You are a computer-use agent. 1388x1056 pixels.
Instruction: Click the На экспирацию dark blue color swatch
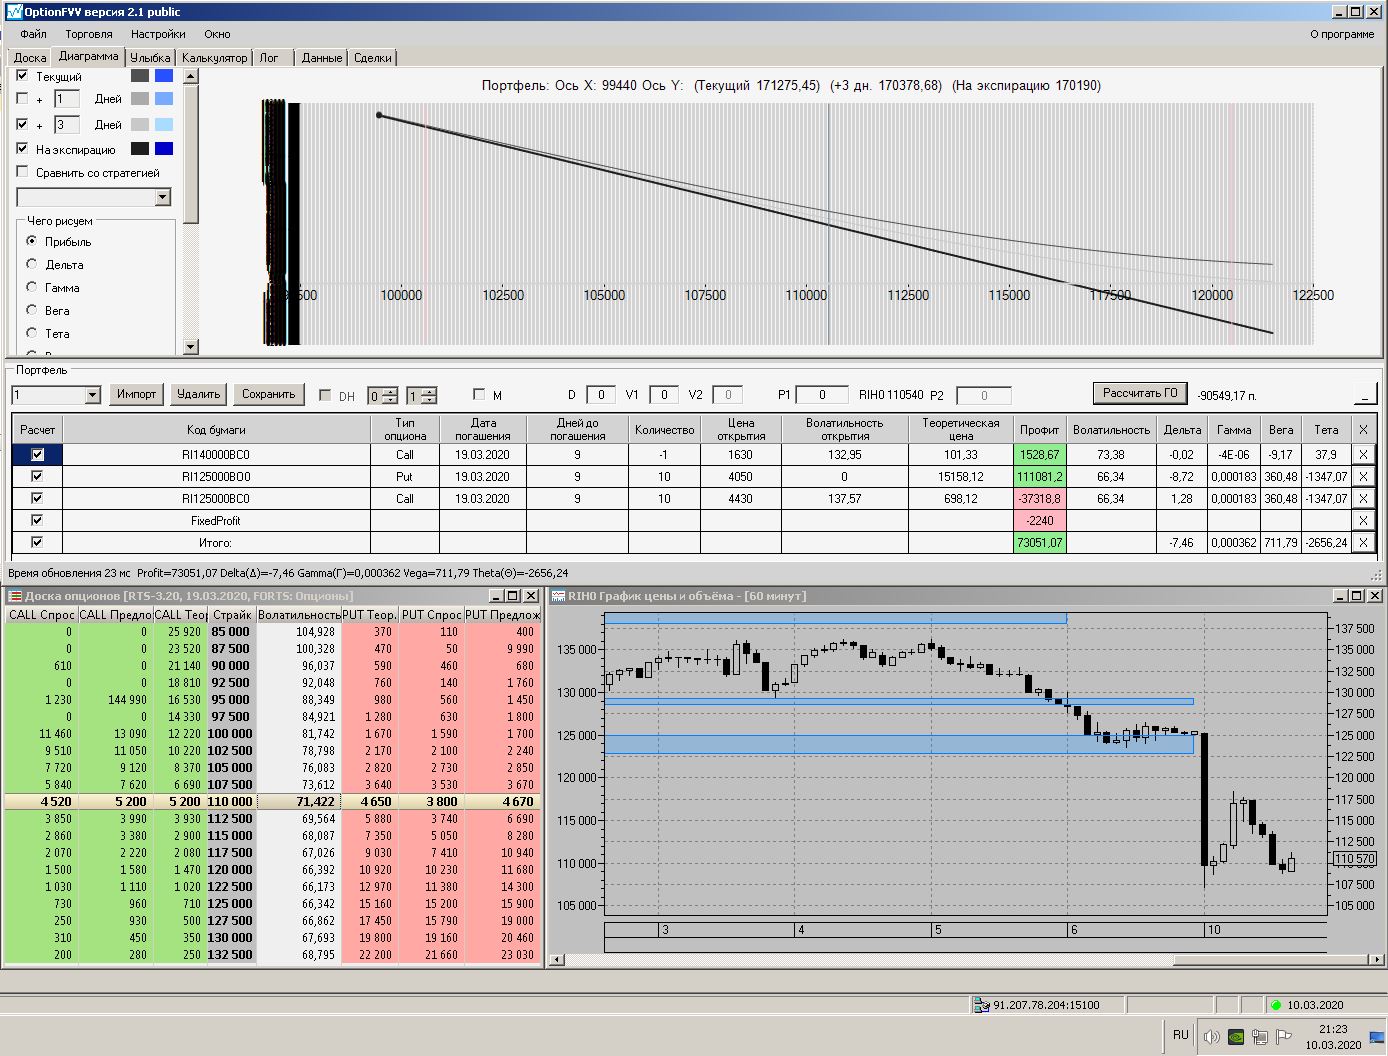(164, 149)
